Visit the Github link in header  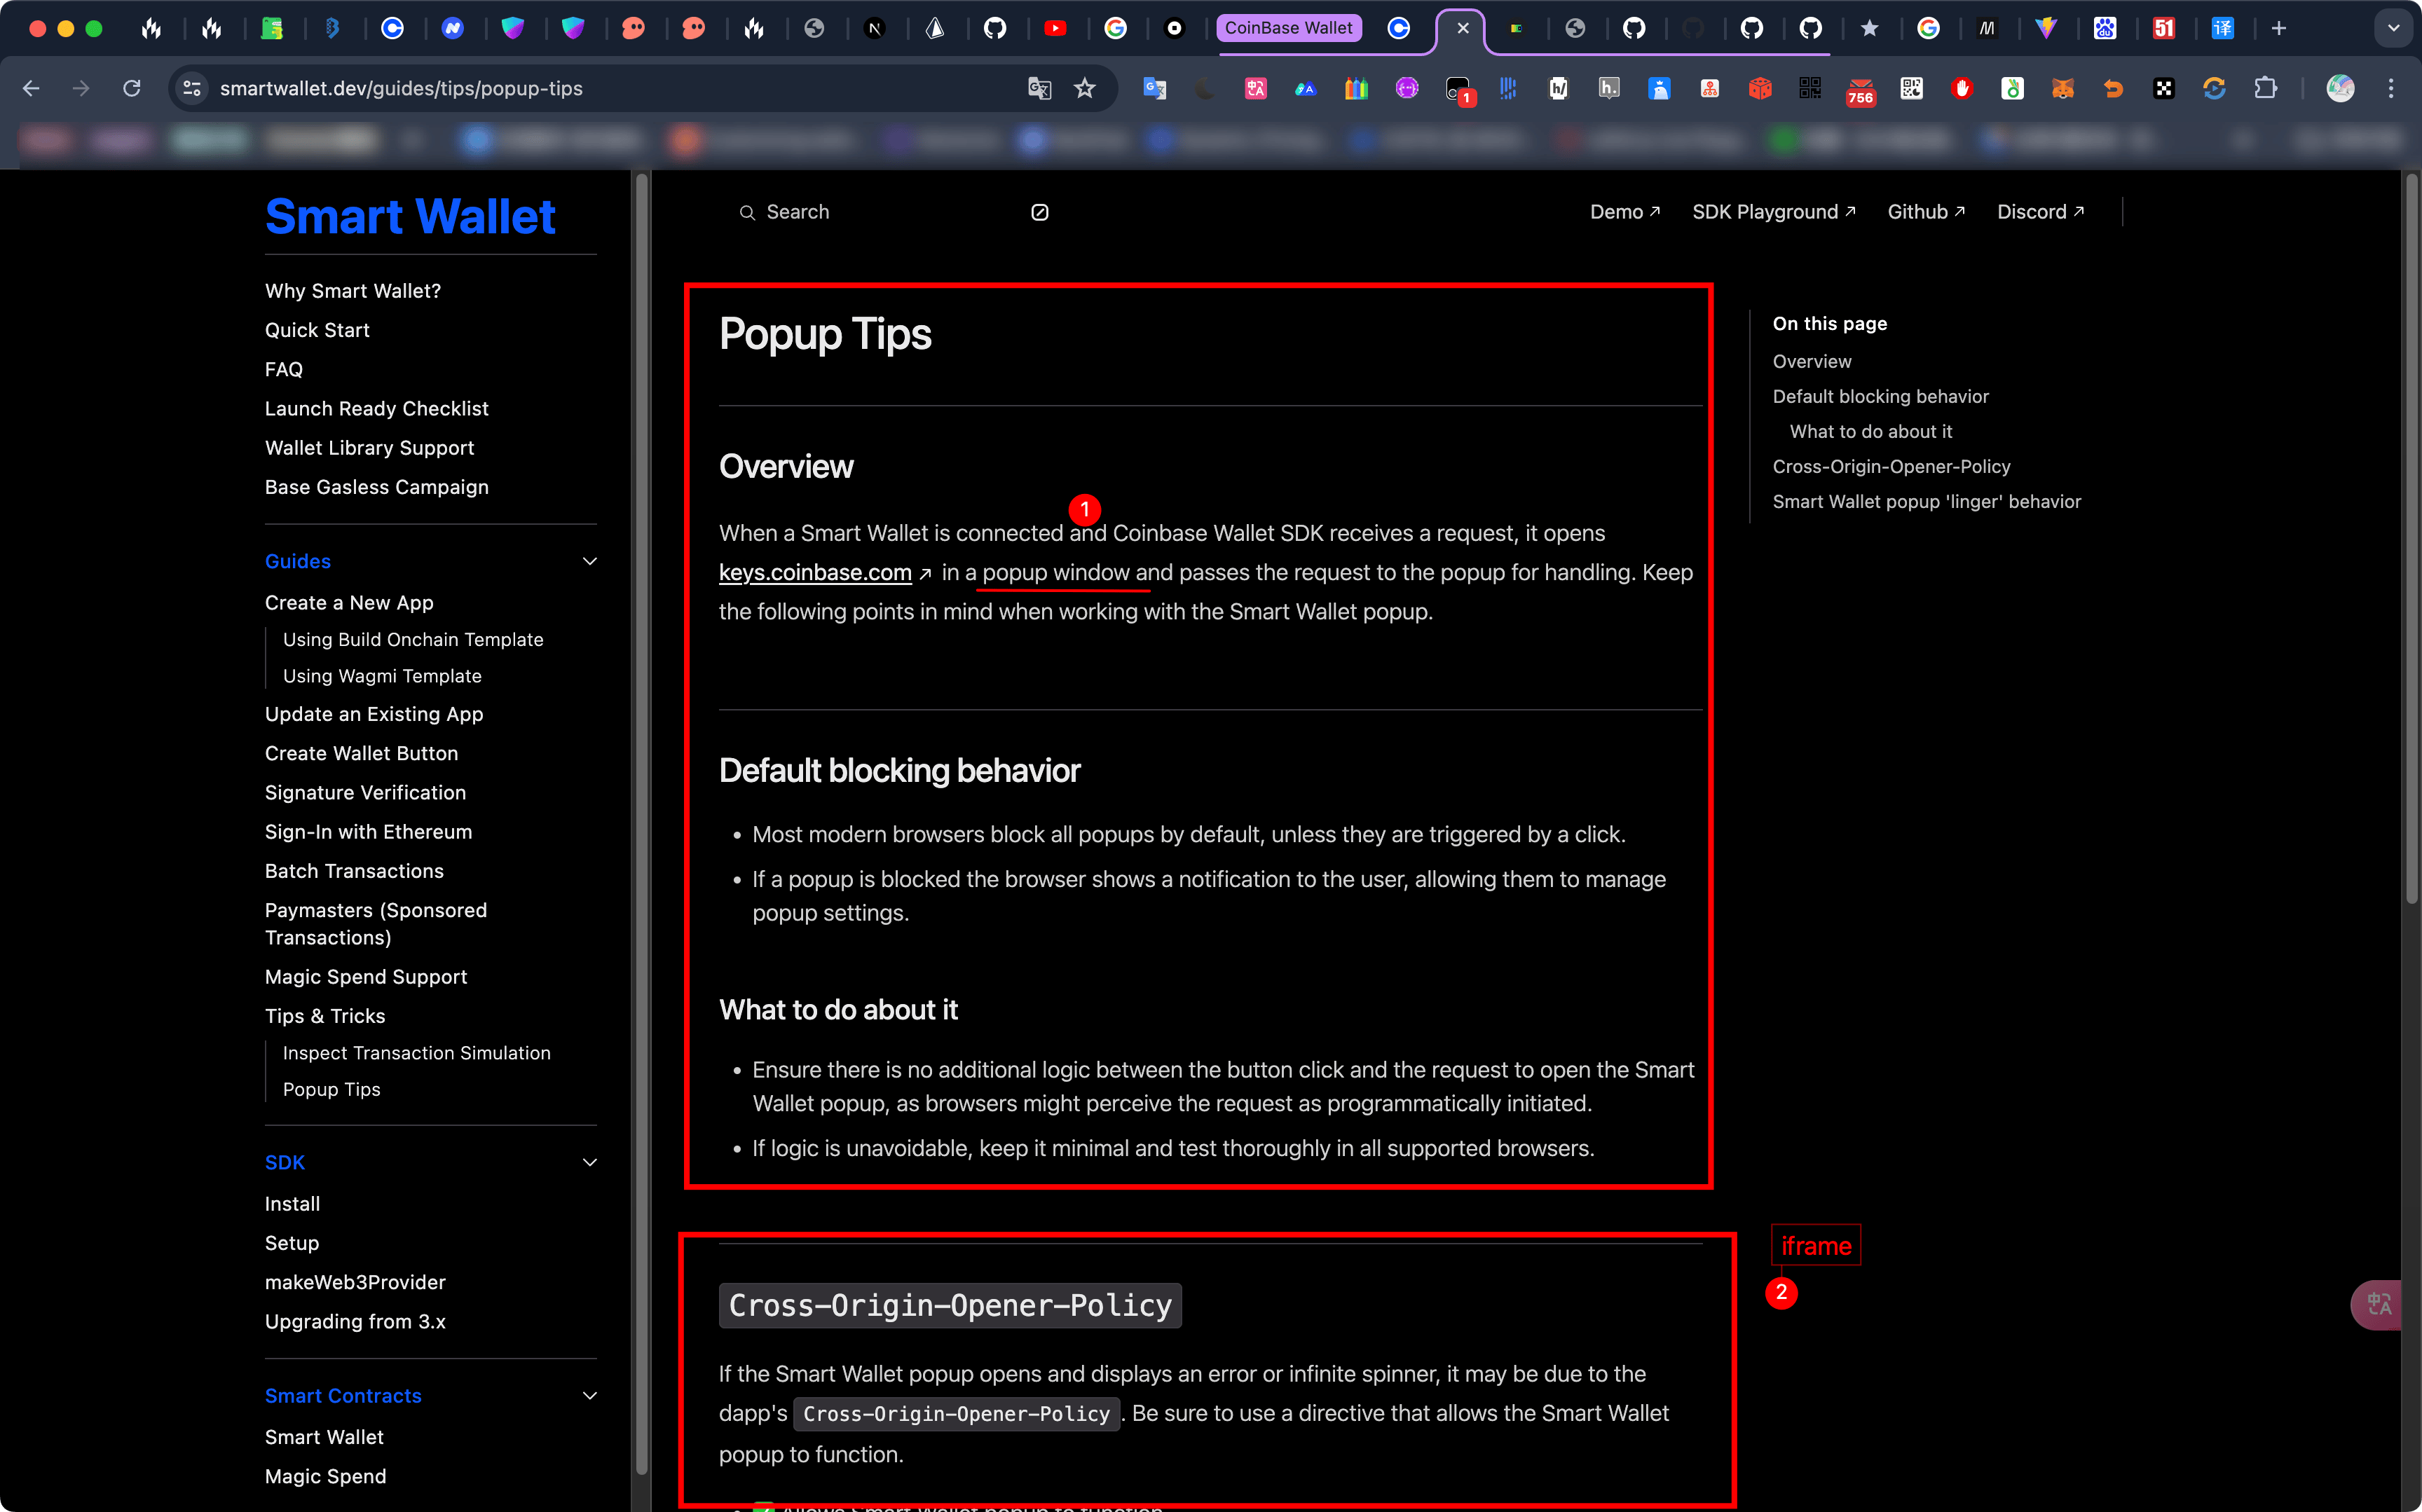[x=1926, y=212]
